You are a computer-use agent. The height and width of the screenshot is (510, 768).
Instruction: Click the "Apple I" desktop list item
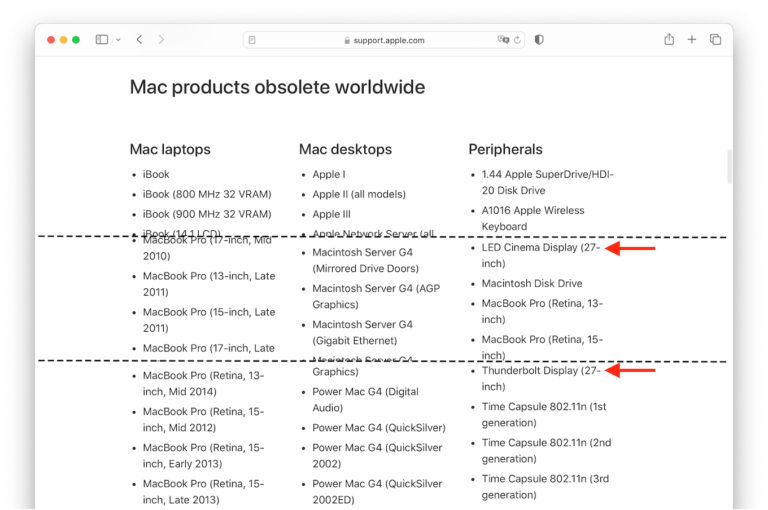(x=329, y=174)
